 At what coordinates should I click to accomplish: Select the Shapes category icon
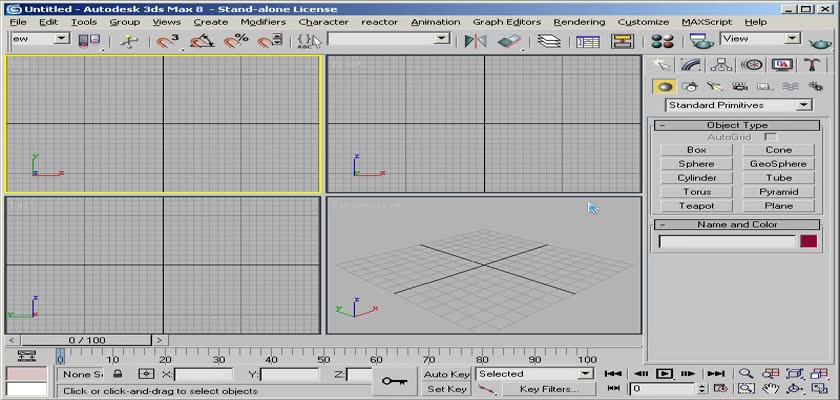[x=690, y=87]
